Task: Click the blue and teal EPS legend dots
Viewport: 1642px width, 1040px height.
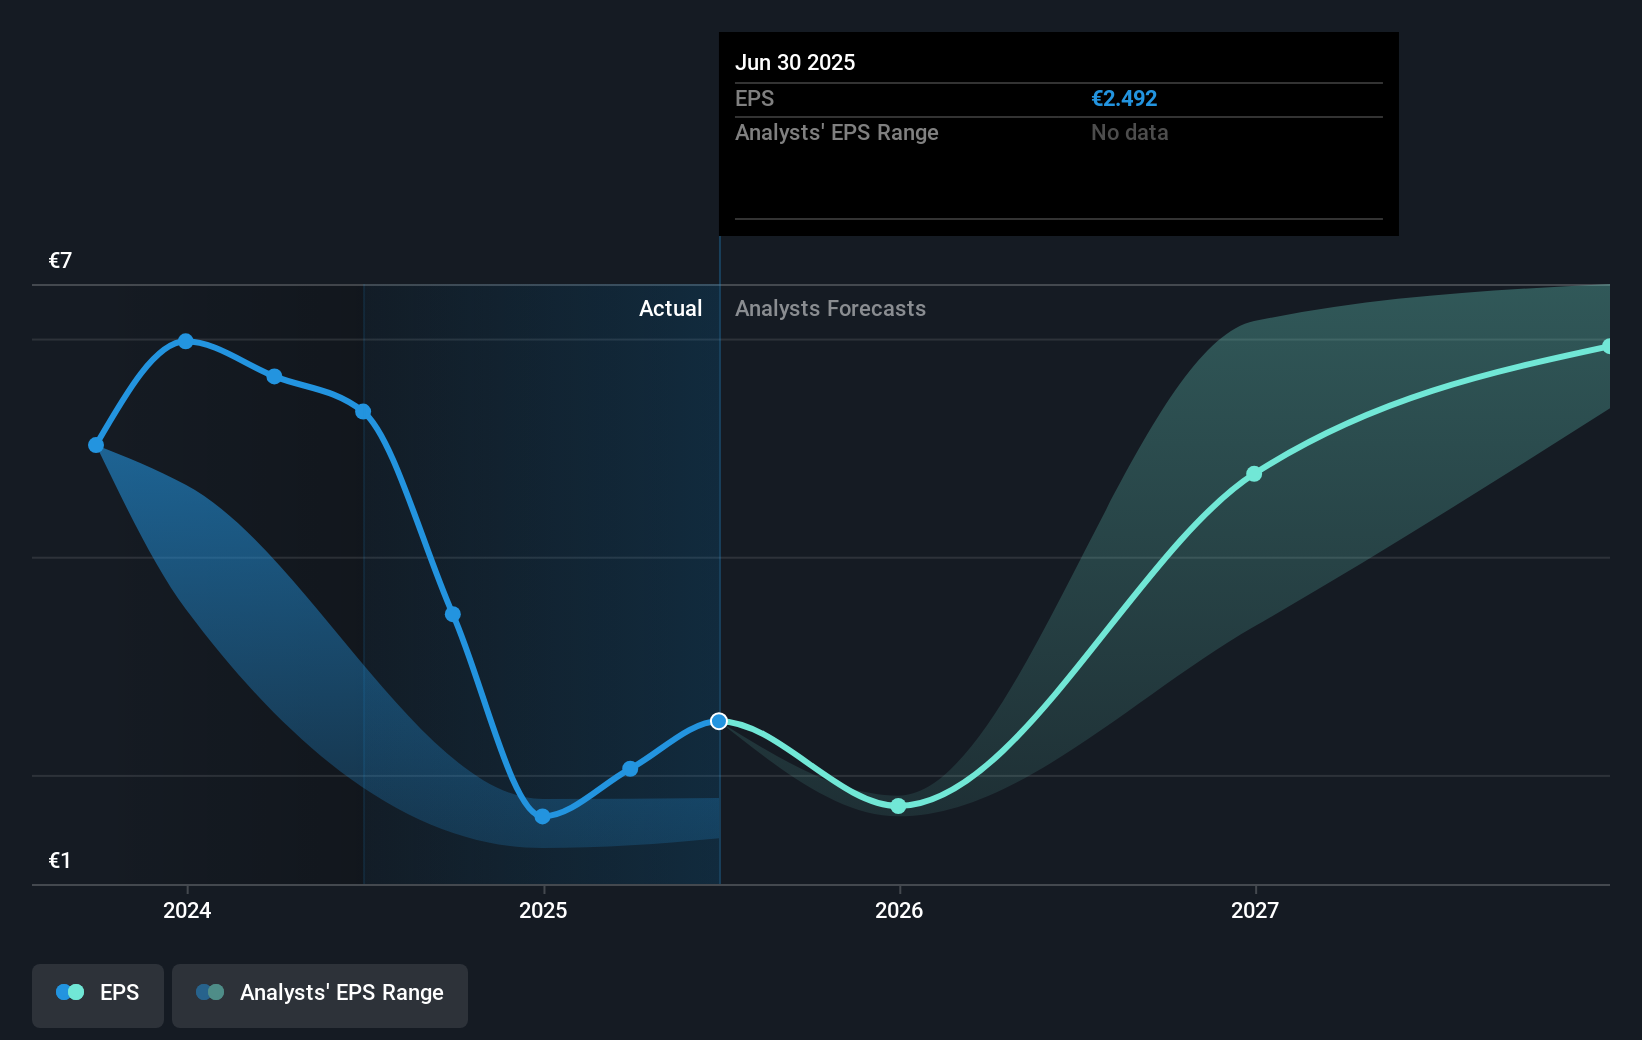Action: 70,993
